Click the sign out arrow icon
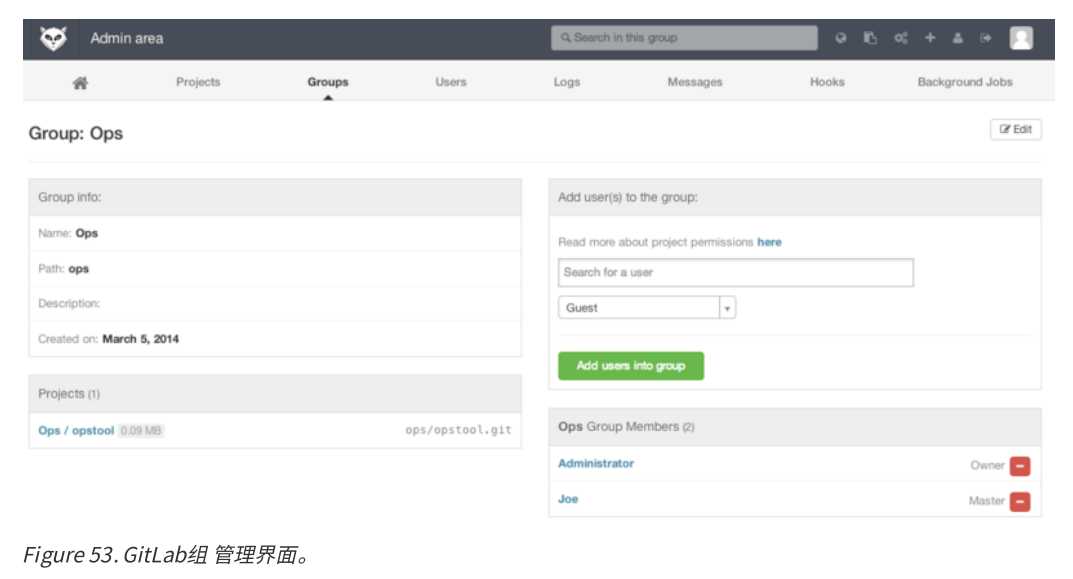 point(985,38)
